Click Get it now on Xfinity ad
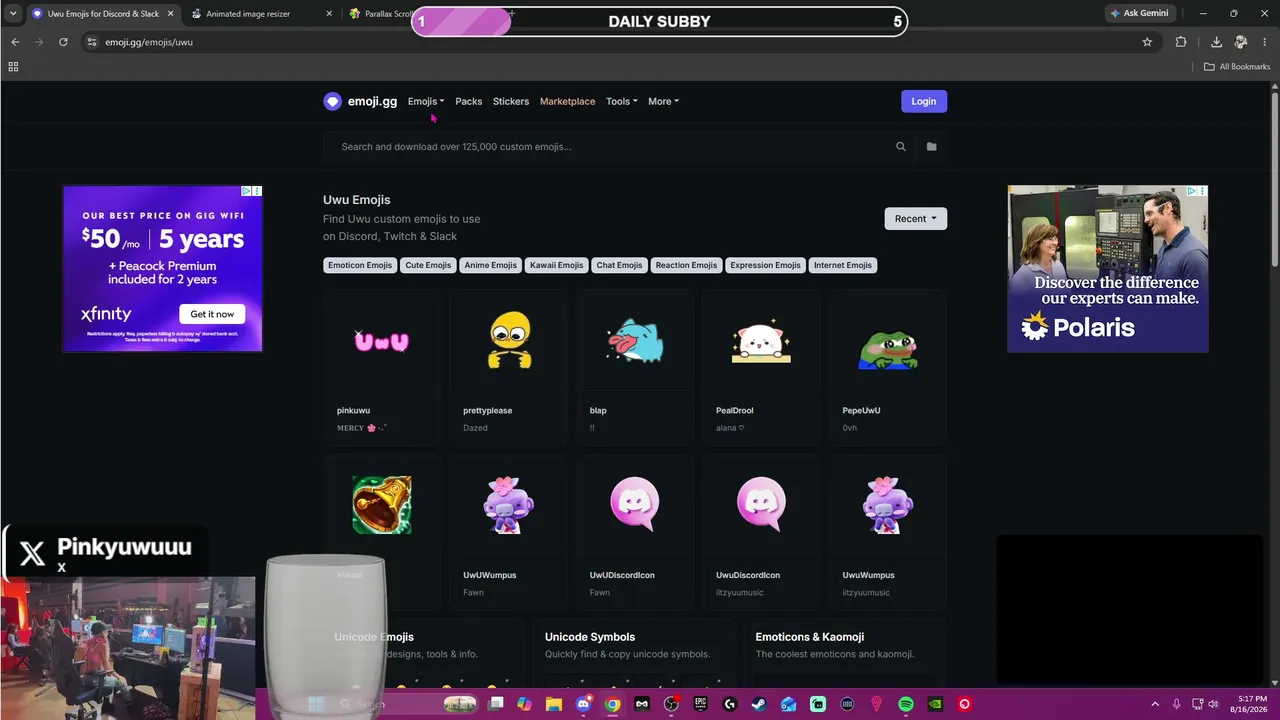 coord(212,314)
